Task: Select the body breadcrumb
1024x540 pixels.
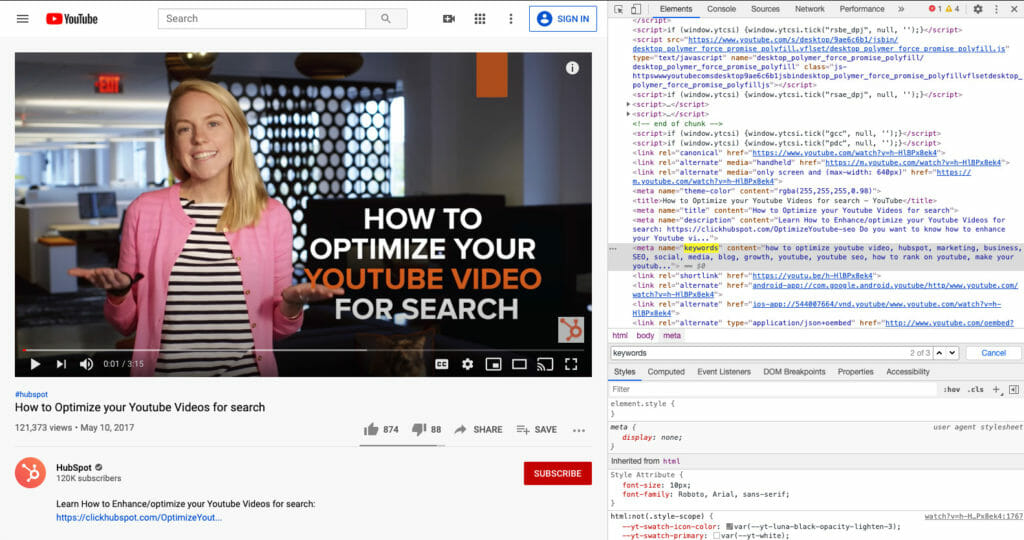Action: (x=645, y=336)
